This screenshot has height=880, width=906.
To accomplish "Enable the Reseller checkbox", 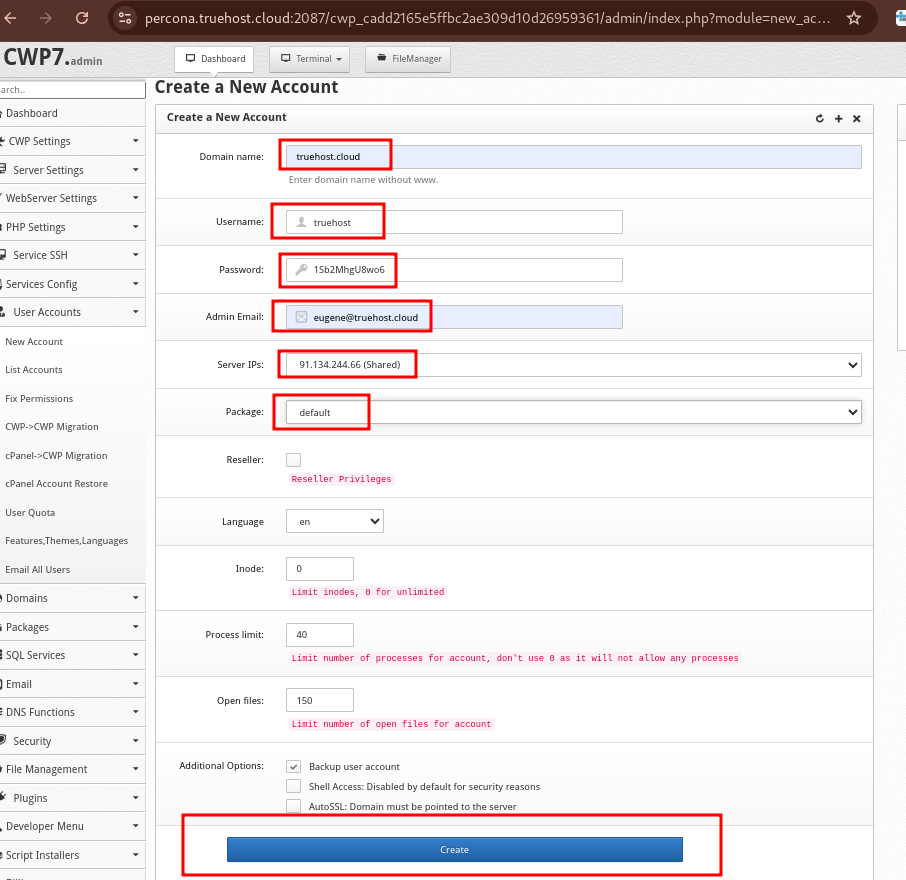I will (294, 460).
